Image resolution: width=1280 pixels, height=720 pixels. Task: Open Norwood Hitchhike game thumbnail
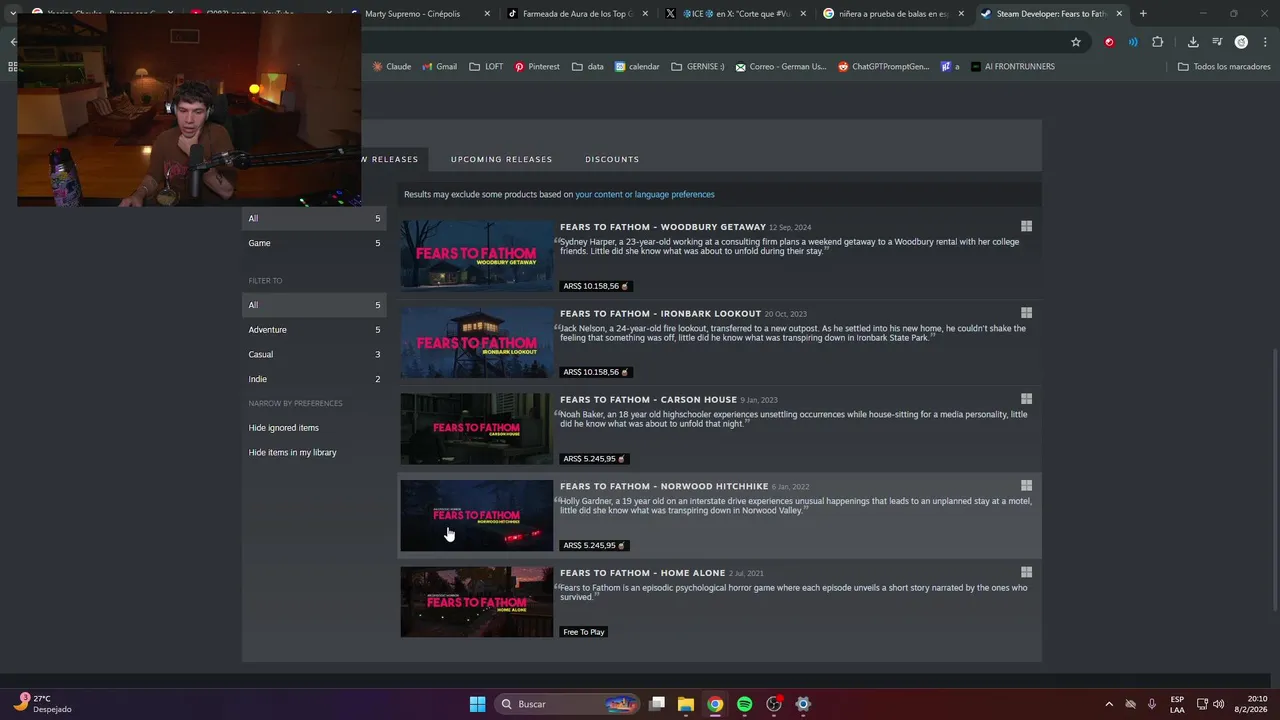[476, 515]
